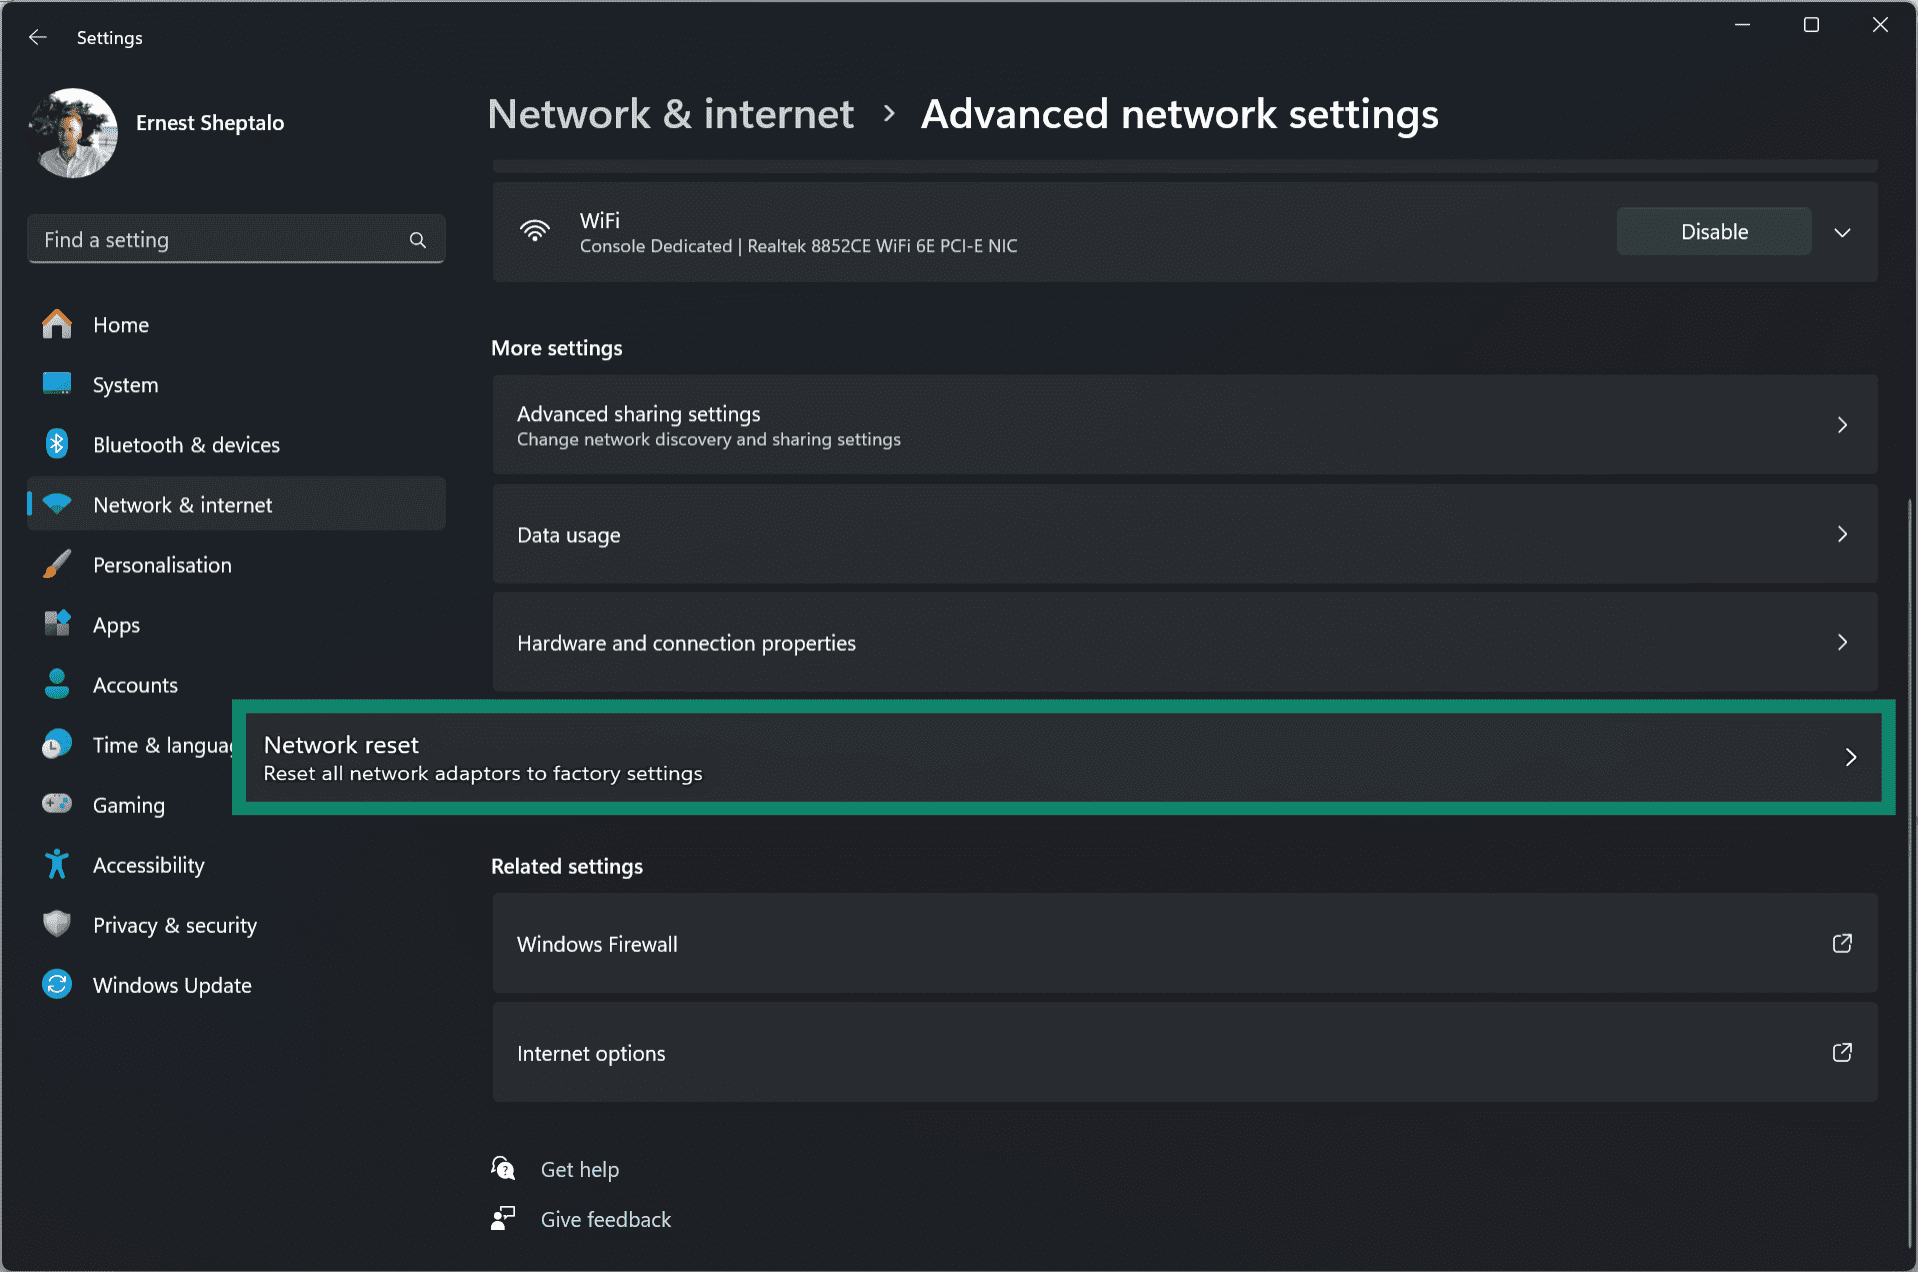The width and height of the screenshot is (1918, 1272).
Task: Click the Privacy & security shield icon
Action: click(57, 924)
